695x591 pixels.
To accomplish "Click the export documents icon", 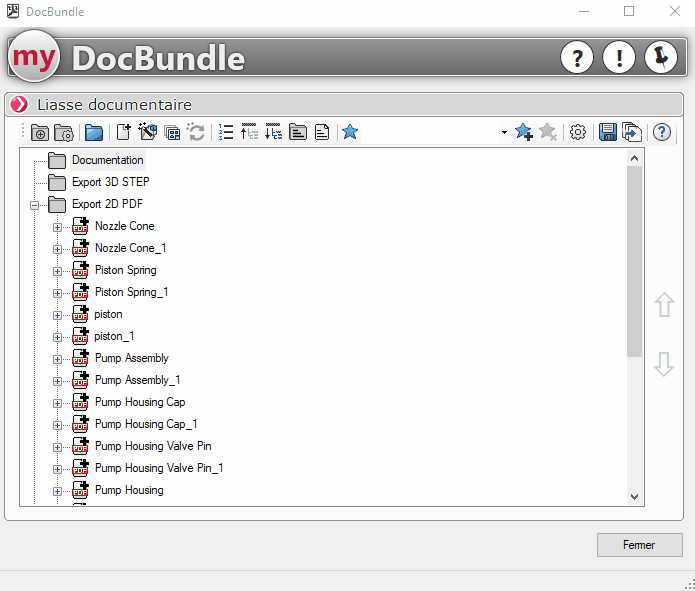I will click(x=630, y=132).
